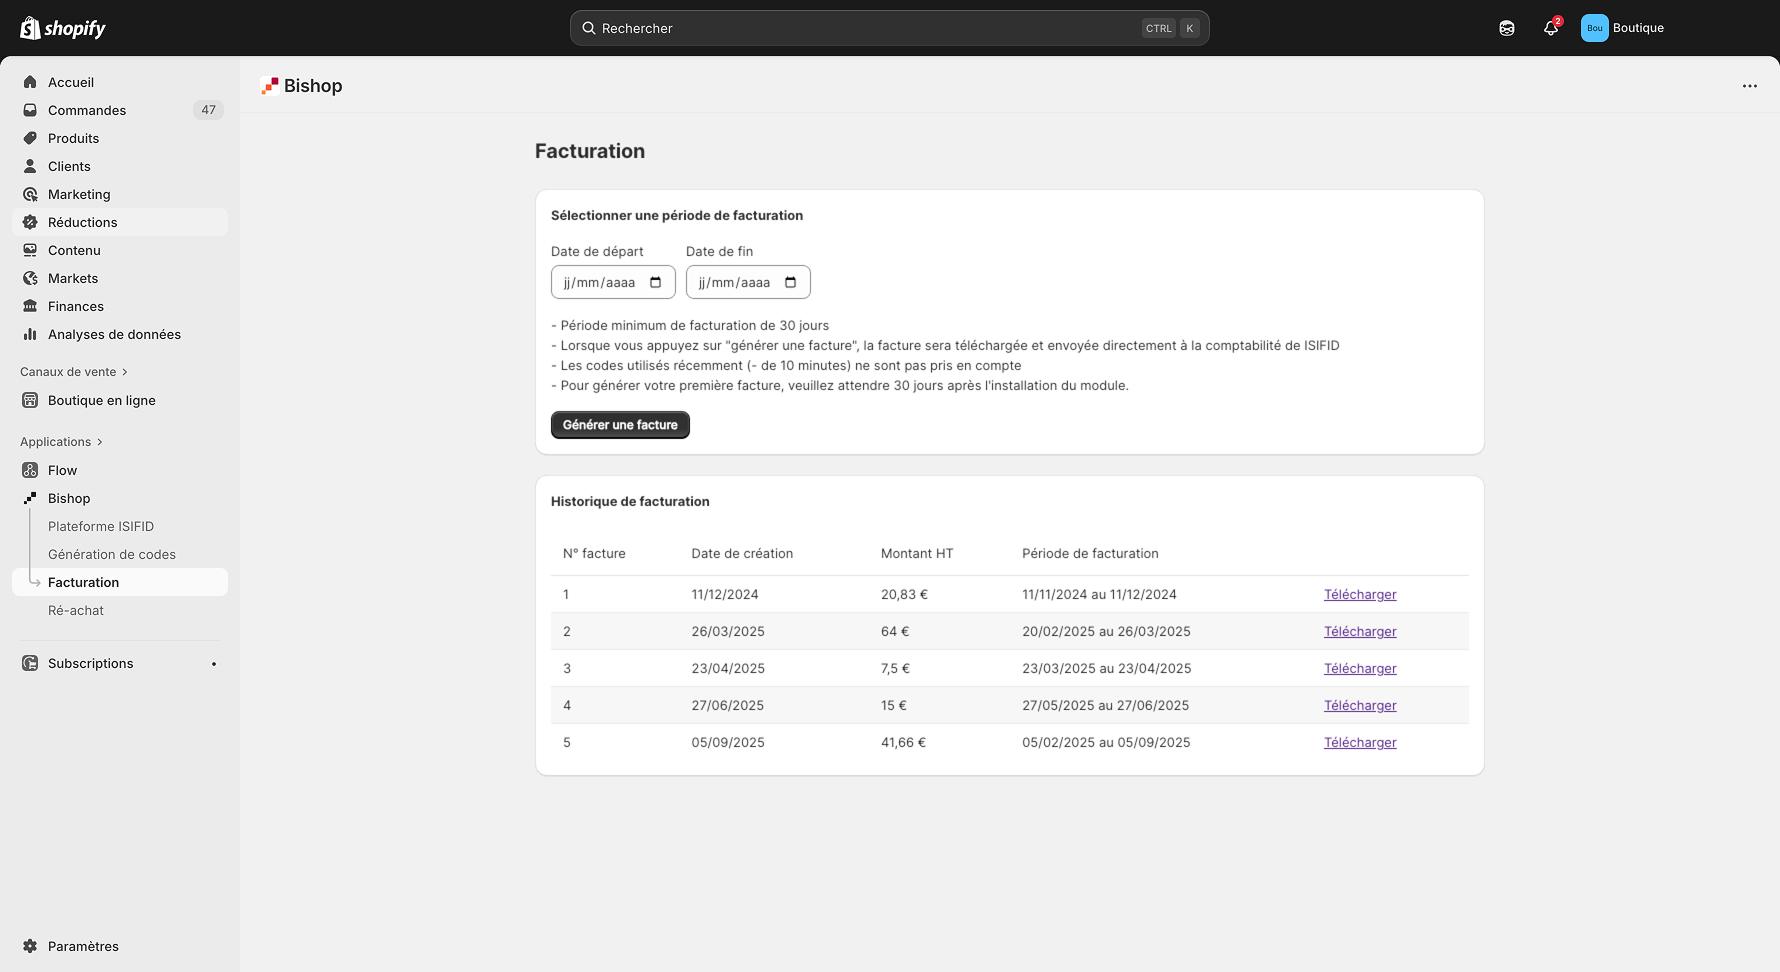Open the three-dot menu for Bishop
1780x972 pixels.
click(x=1749, y=86)
